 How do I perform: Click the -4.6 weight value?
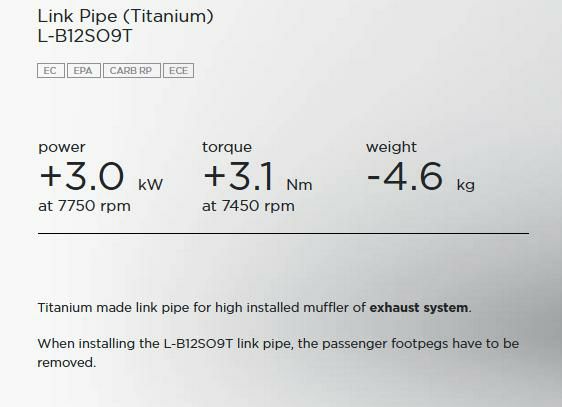(x=405, y=176)
